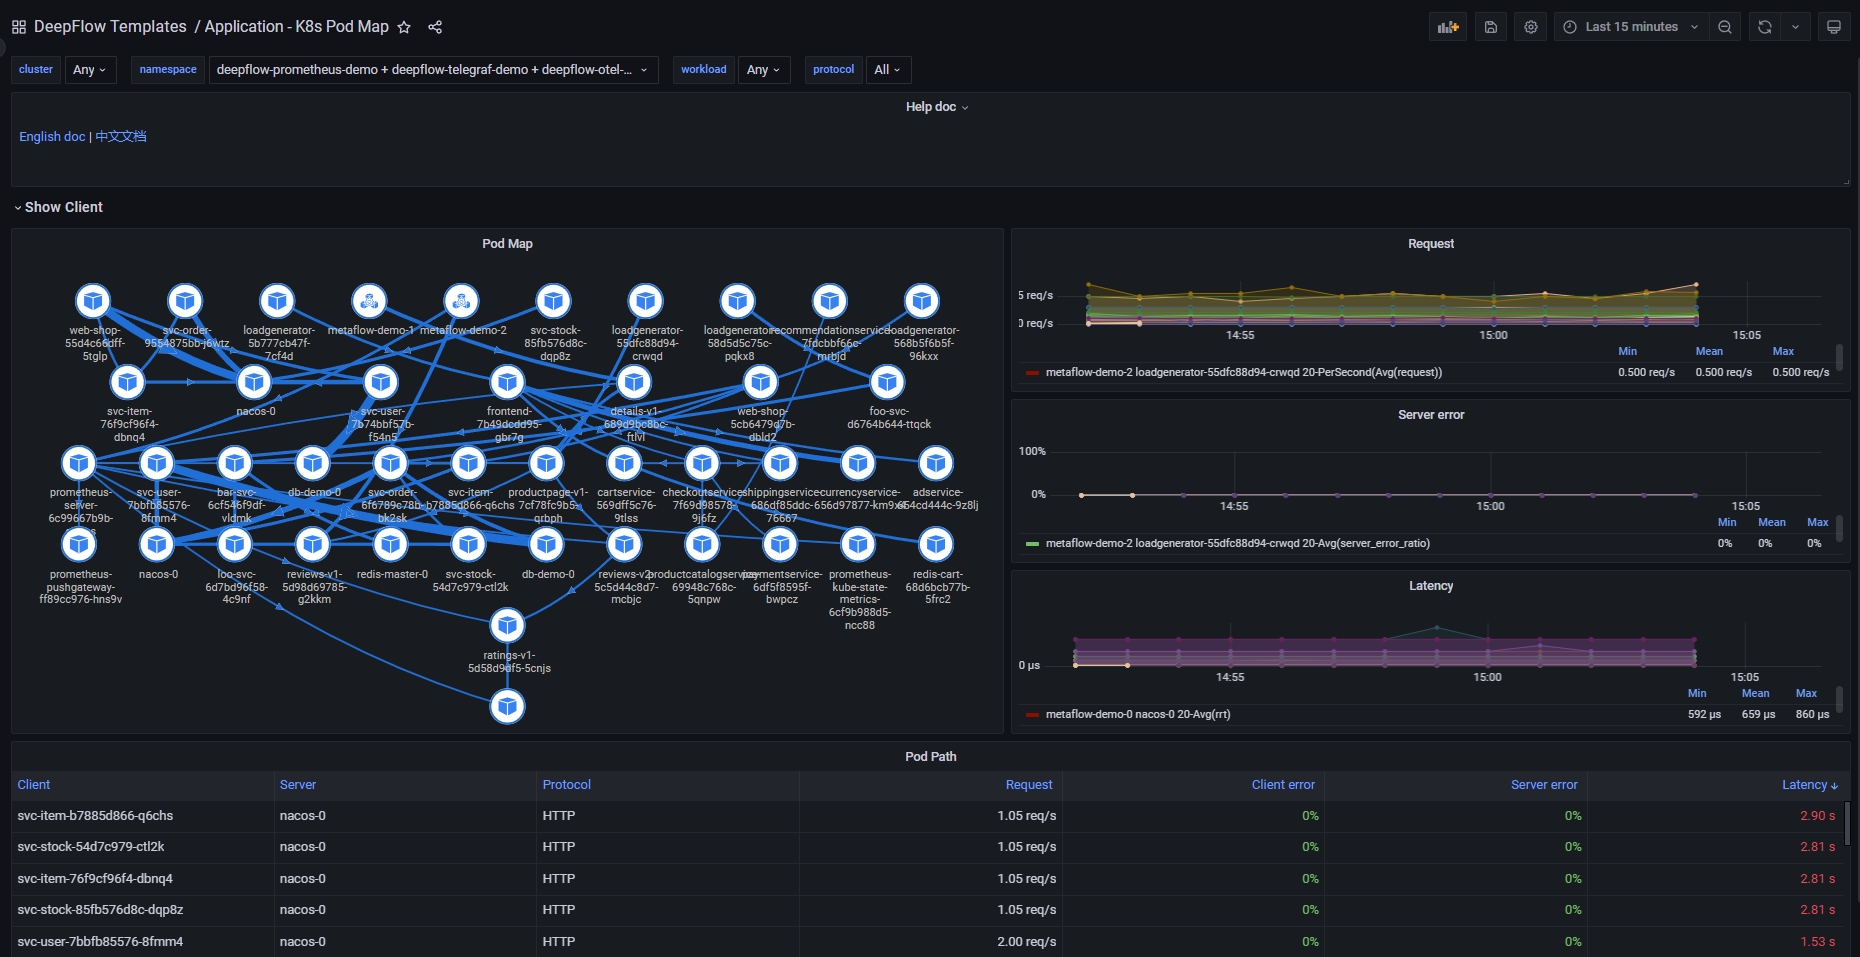Select adservice pod node
Viewport: 1860px width, 957px height.
936,463
